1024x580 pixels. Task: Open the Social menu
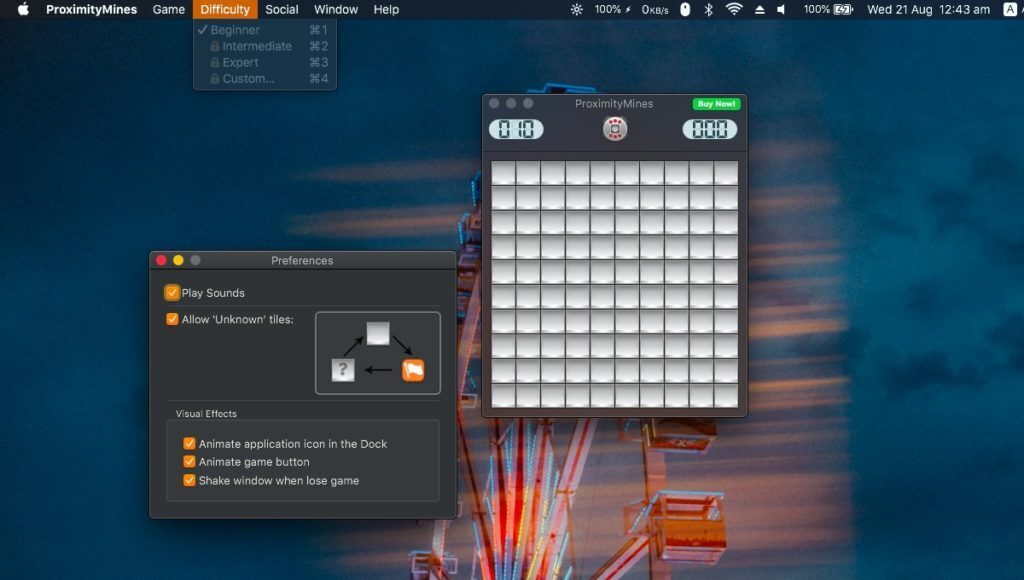pyautogui.click(x=281, y=9)
